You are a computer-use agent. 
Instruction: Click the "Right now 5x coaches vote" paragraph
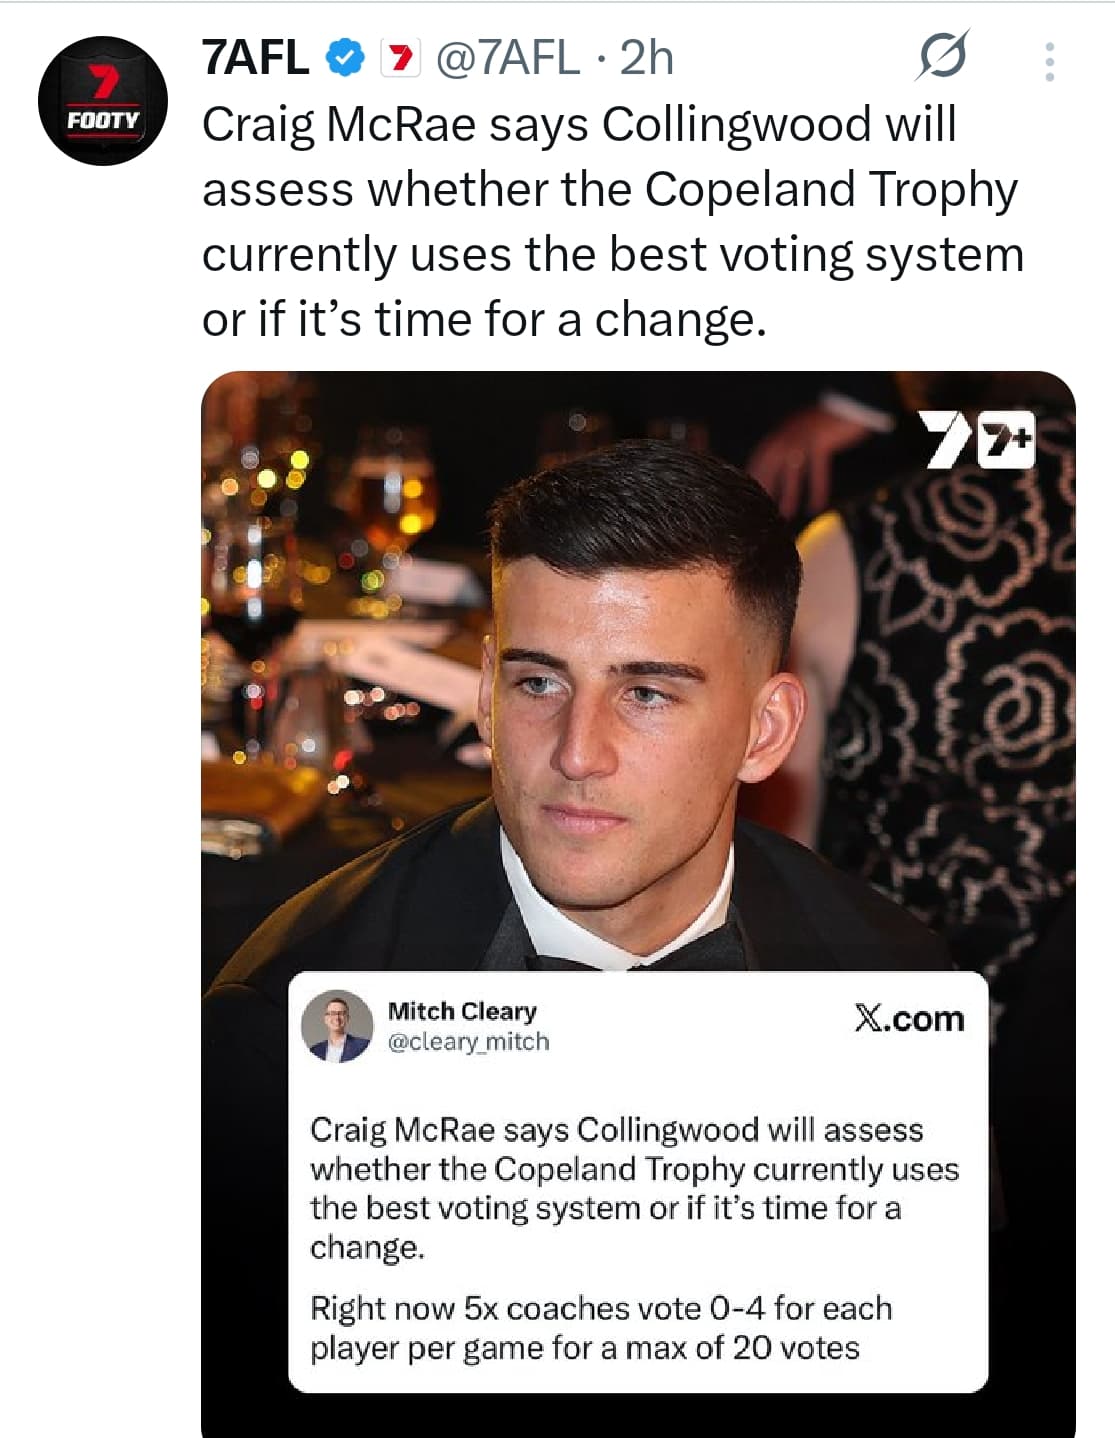[x=600, y=1327]
